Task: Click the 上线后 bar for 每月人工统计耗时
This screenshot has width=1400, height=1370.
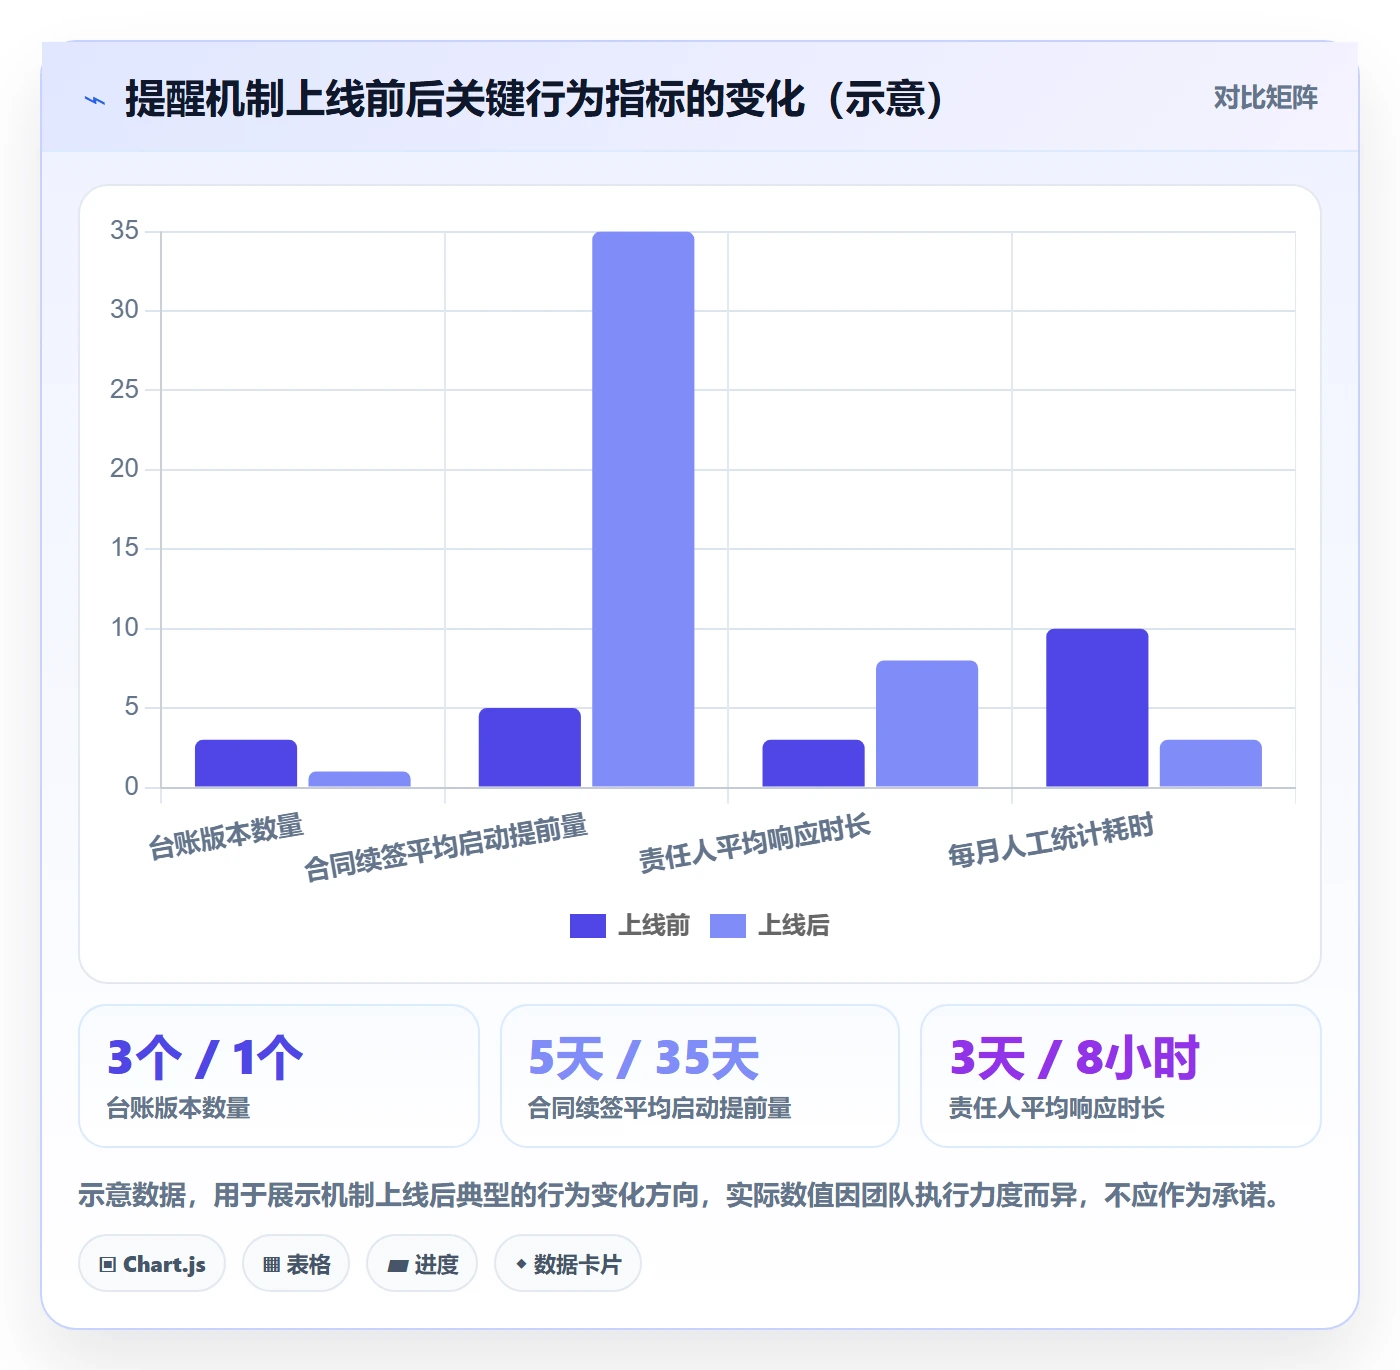Action: point(1211,763)
